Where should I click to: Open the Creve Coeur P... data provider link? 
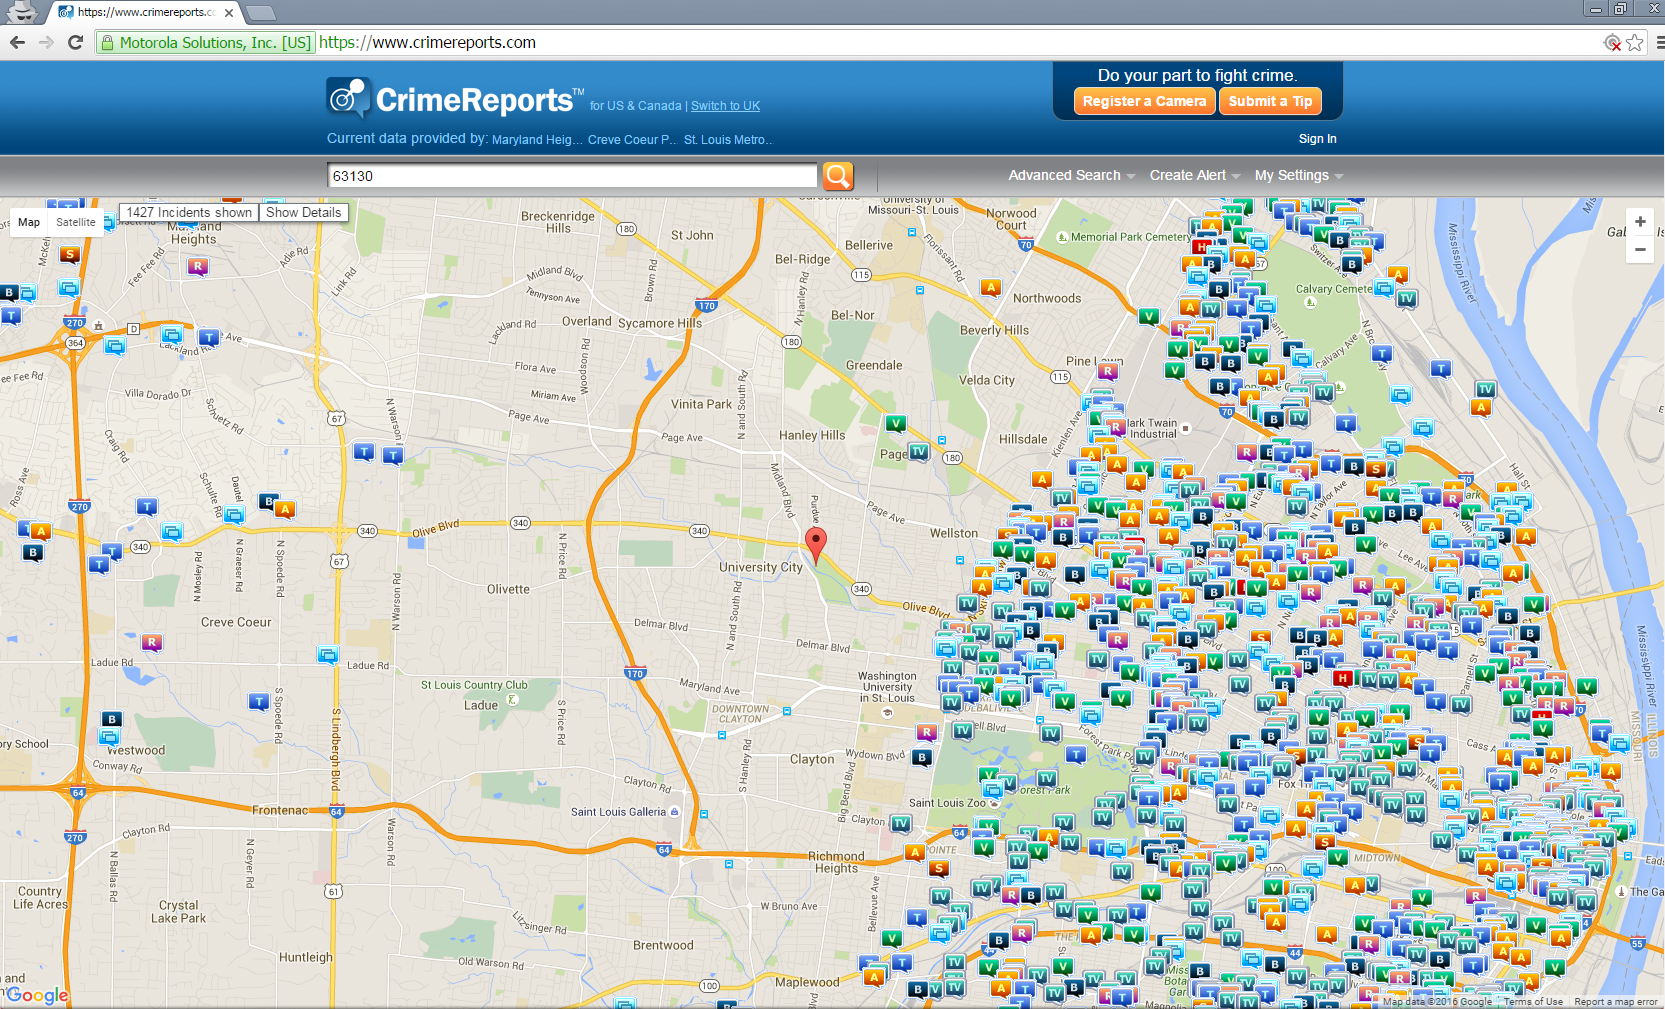[x=632, y=140]
